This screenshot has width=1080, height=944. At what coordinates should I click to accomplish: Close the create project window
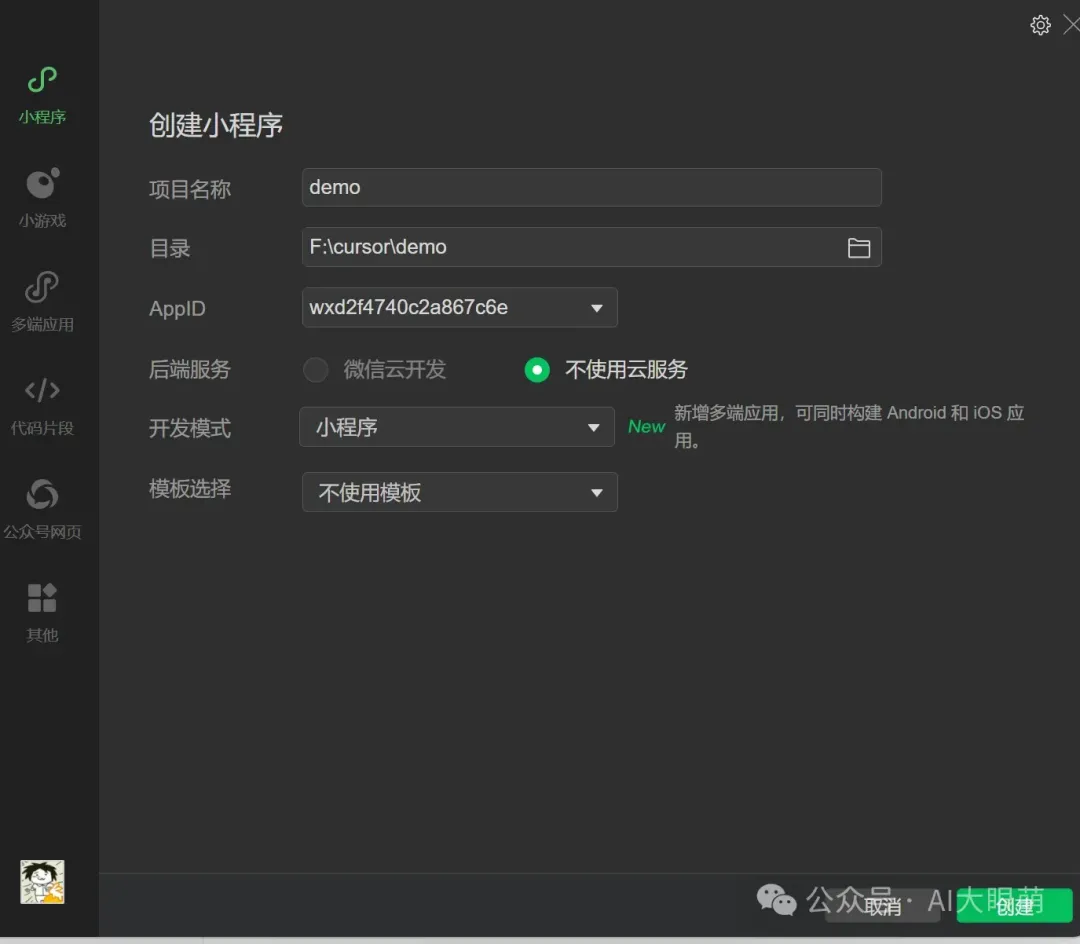click(x=1071, y=25)
